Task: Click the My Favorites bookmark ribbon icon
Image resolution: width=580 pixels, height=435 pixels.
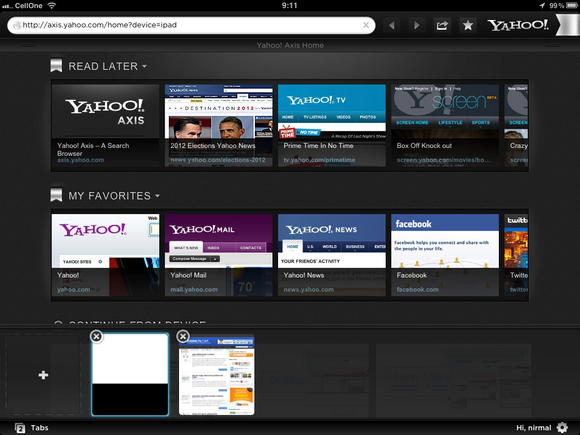Action: tap(56, 195)
